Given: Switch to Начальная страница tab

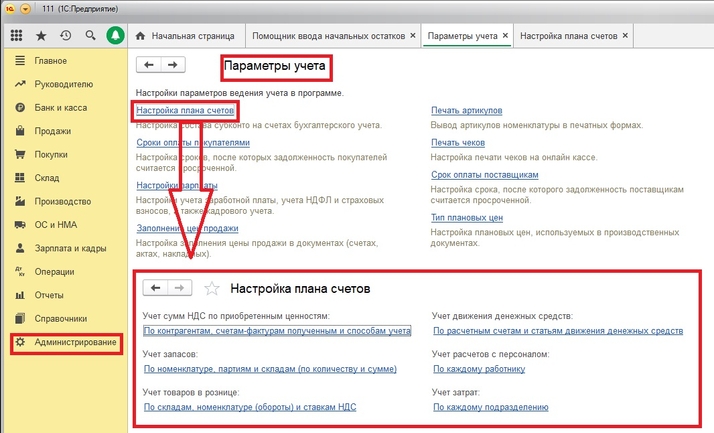Looking at the screenshot, I should pos(189,35).
